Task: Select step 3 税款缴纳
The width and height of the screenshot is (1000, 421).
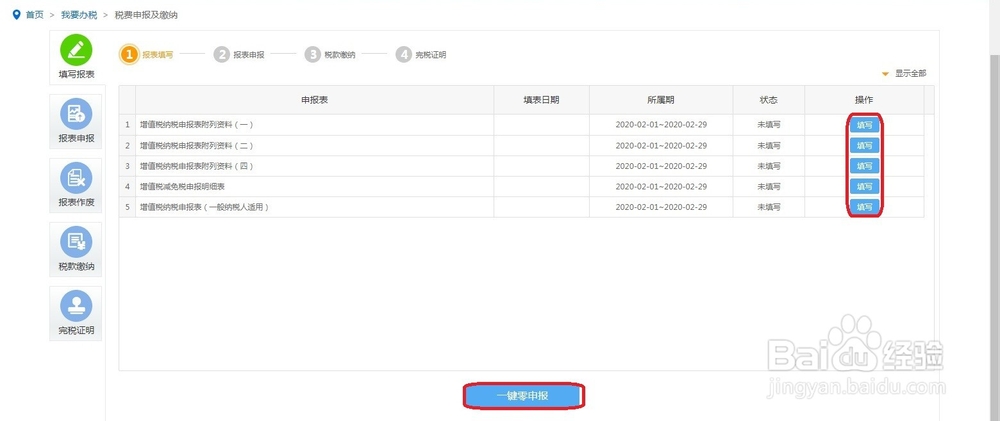Action: (330, 55)
